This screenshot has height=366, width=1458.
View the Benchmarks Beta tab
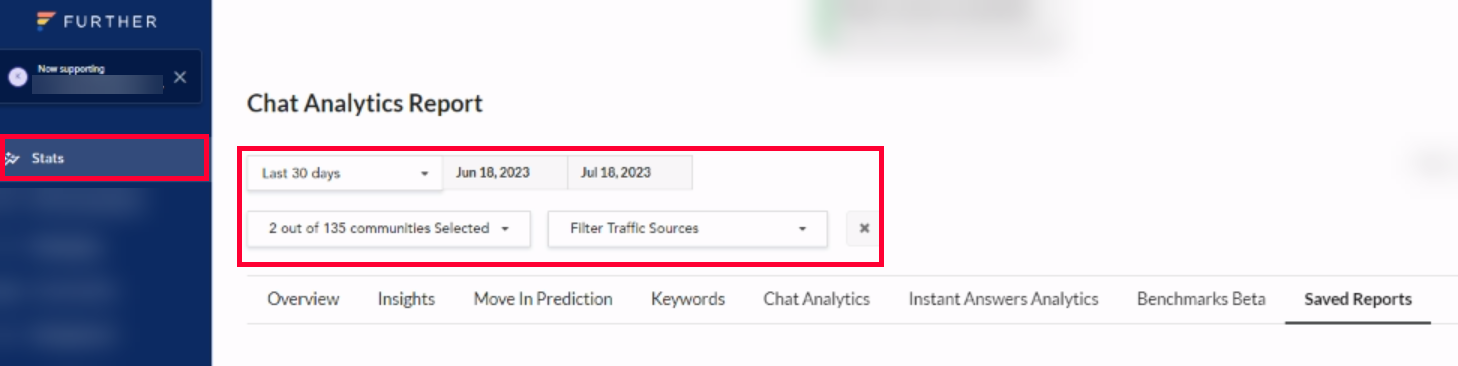click(x=1201, y=299)
